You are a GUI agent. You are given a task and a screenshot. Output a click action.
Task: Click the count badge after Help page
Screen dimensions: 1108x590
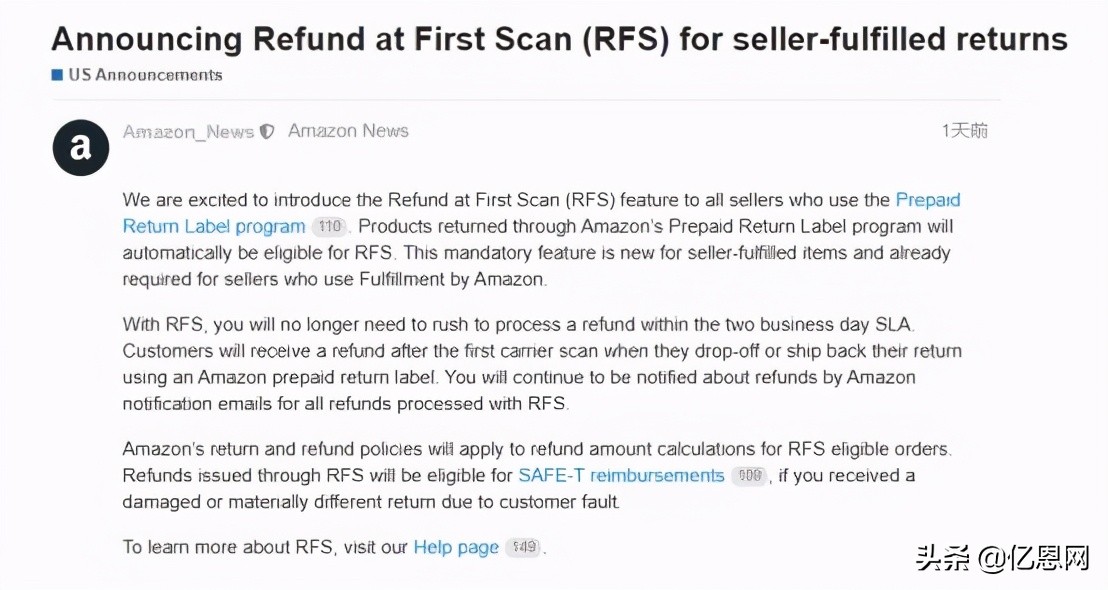522,548
